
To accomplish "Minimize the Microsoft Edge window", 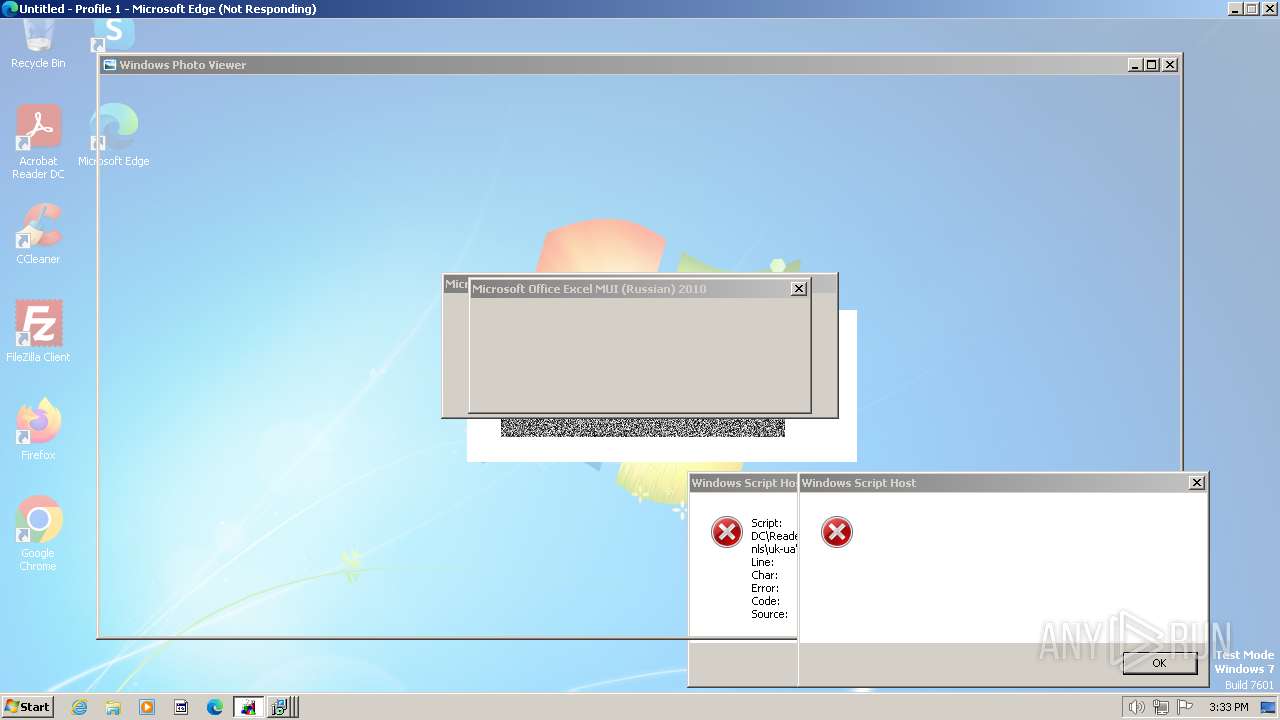I will click(1234, 9).
